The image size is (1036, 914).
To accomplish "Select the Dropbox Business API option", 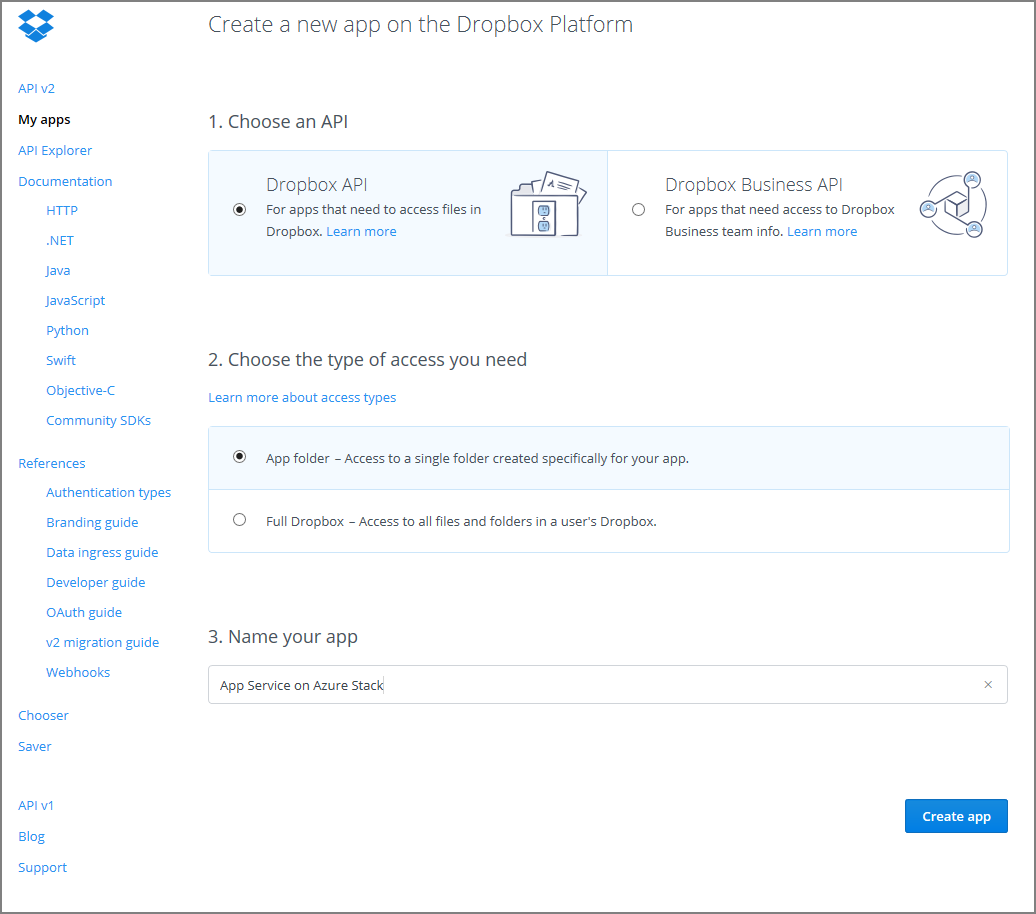I will [638, 209].
